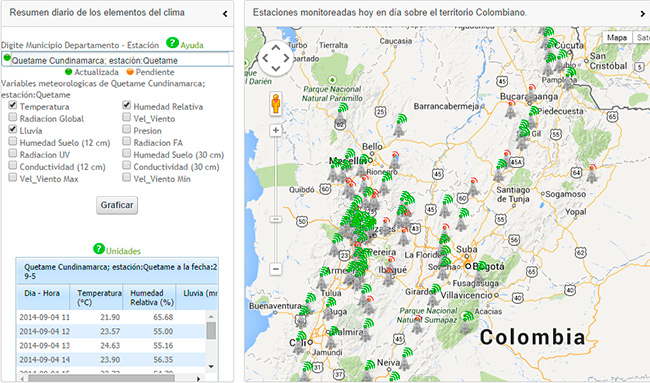The width and height of the screenshot is (650, 383).
Task: Click the green Ayuda help icon
Action: (x=172, y=43)
